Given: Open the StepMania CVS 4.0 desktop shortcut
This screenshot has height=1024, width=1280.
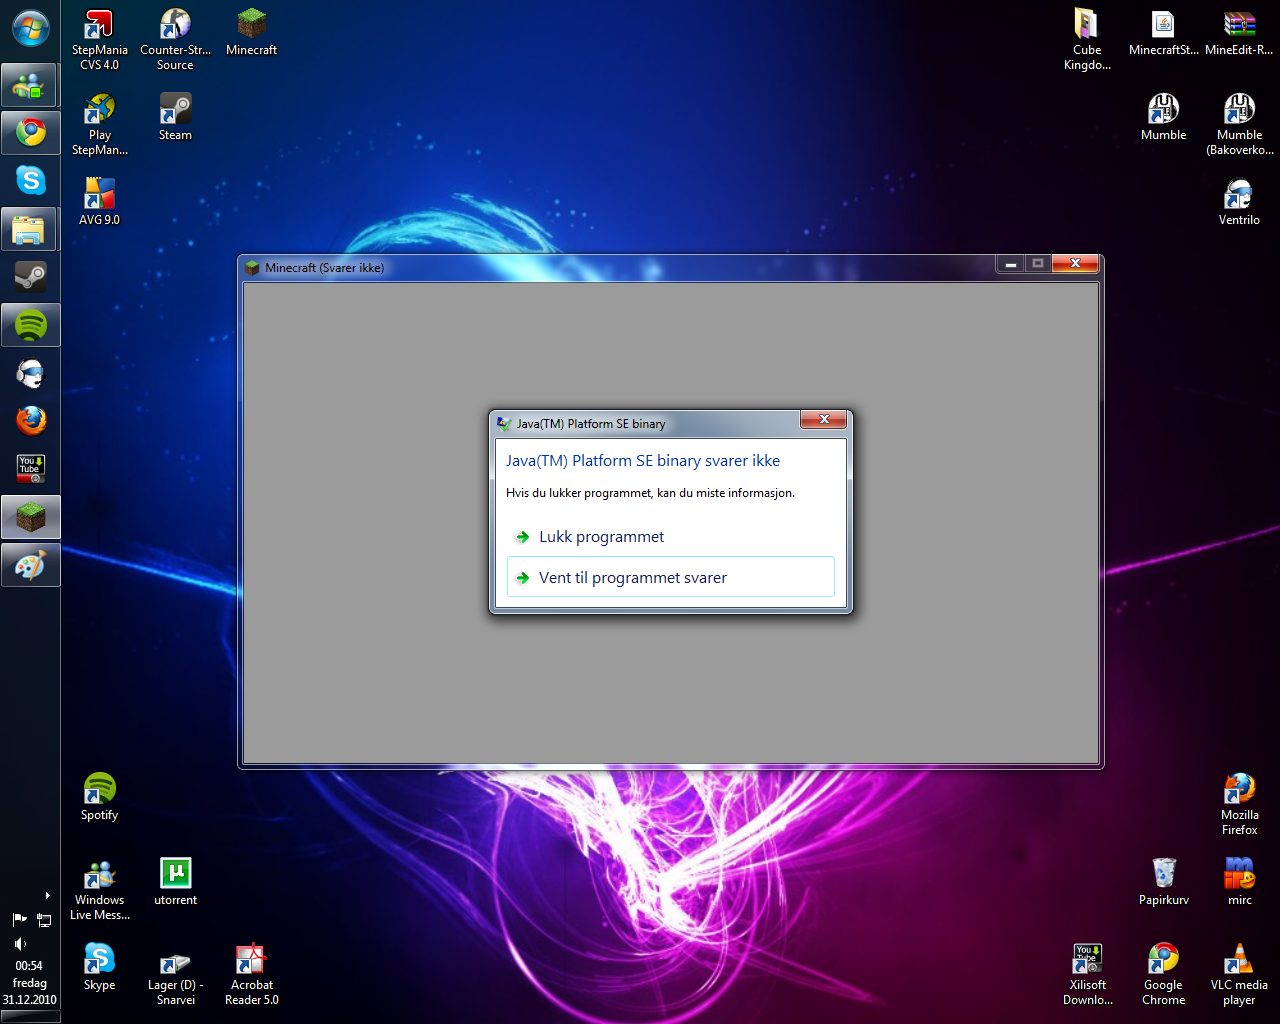Looking at the screenshot, I should click(x=99, y=40).
